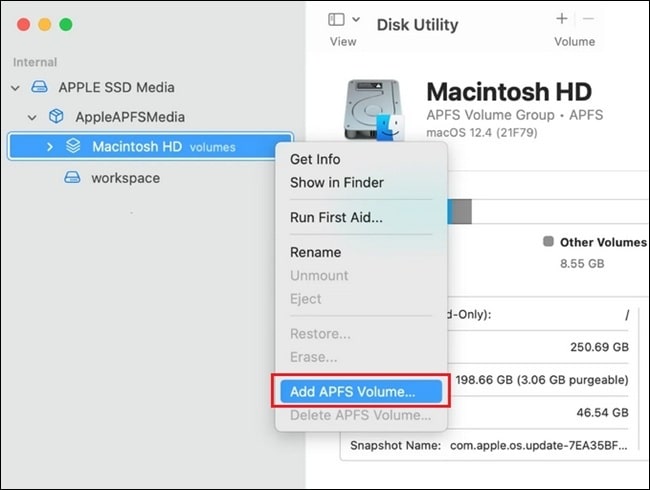Click the plus Add Volume icon

coord(562,19)
